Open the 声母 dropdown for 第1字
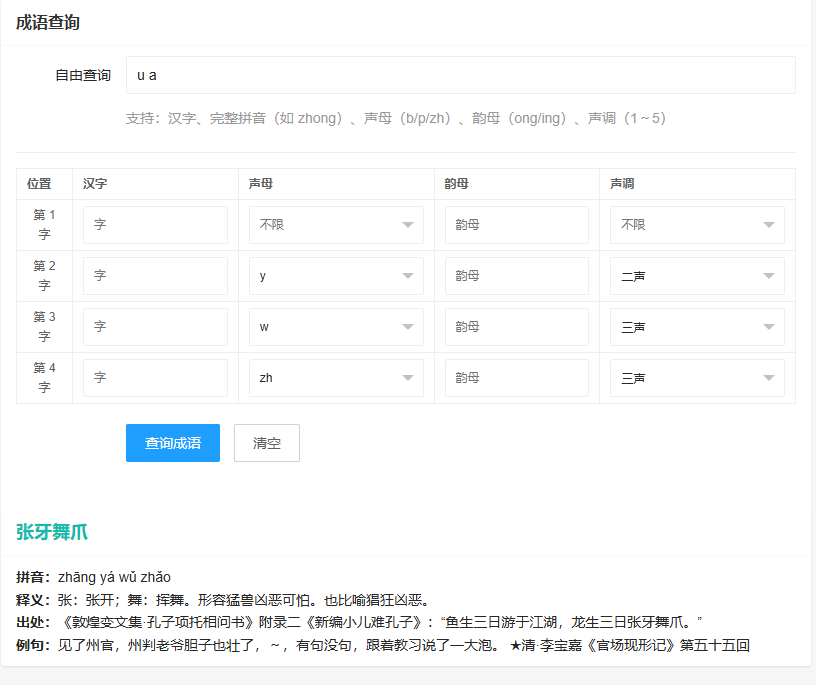 pyautogui.click(x=336, y=224)
